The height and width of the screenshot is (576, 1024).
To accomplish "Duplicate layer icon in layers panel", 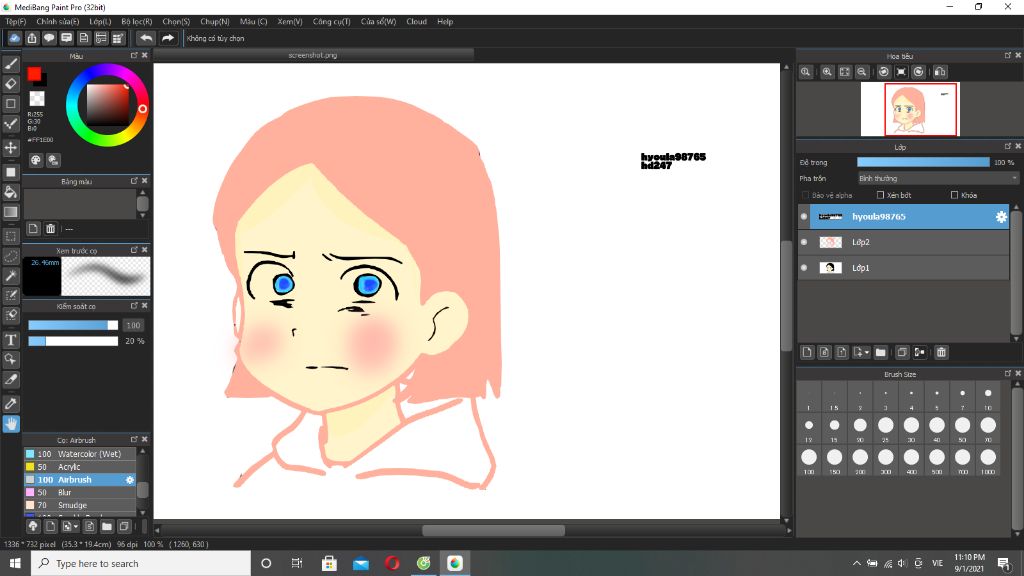I will (902, 353).
